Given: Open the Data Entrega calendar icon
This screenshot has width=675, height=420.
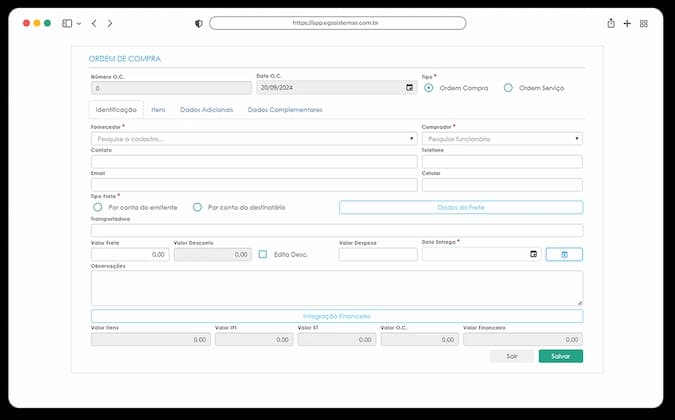Looking at the screenshot, I should click(533, 254).
